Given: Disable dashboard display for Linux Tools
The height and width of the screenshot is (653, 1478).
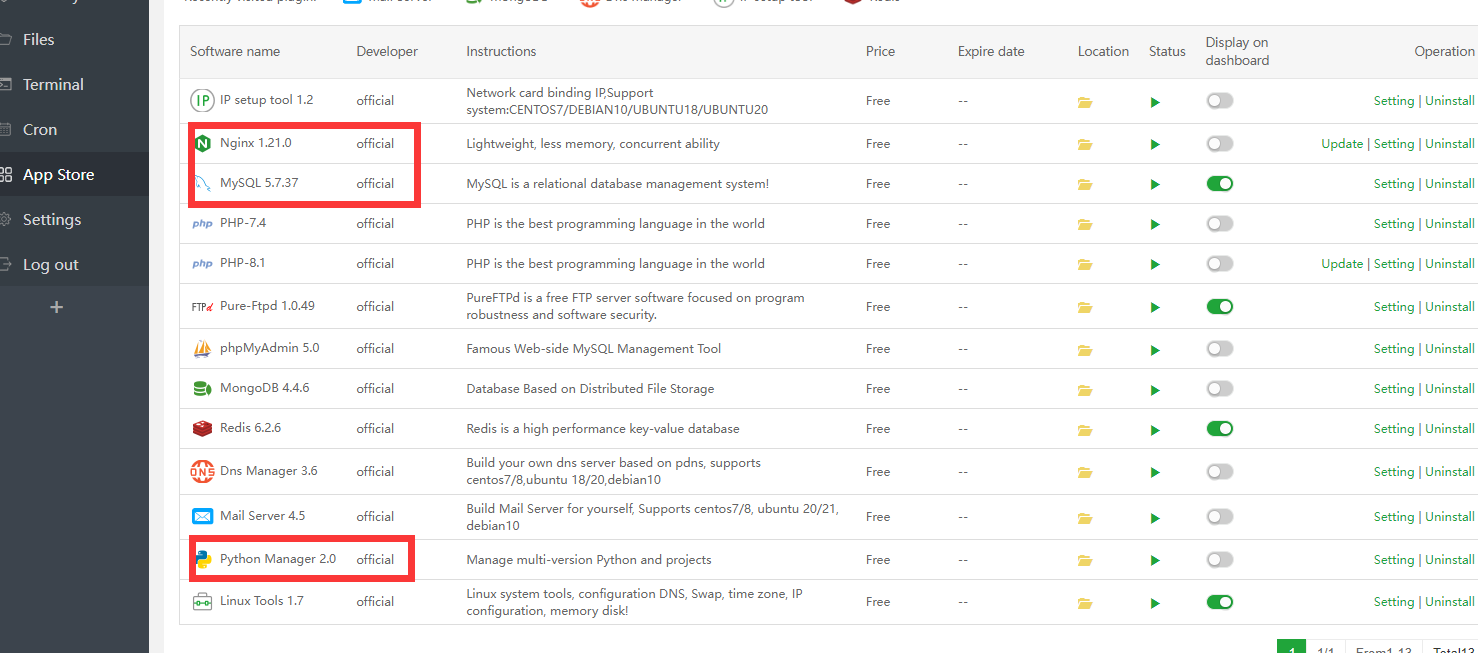Looking at the screenshot, I should 1219,602.
